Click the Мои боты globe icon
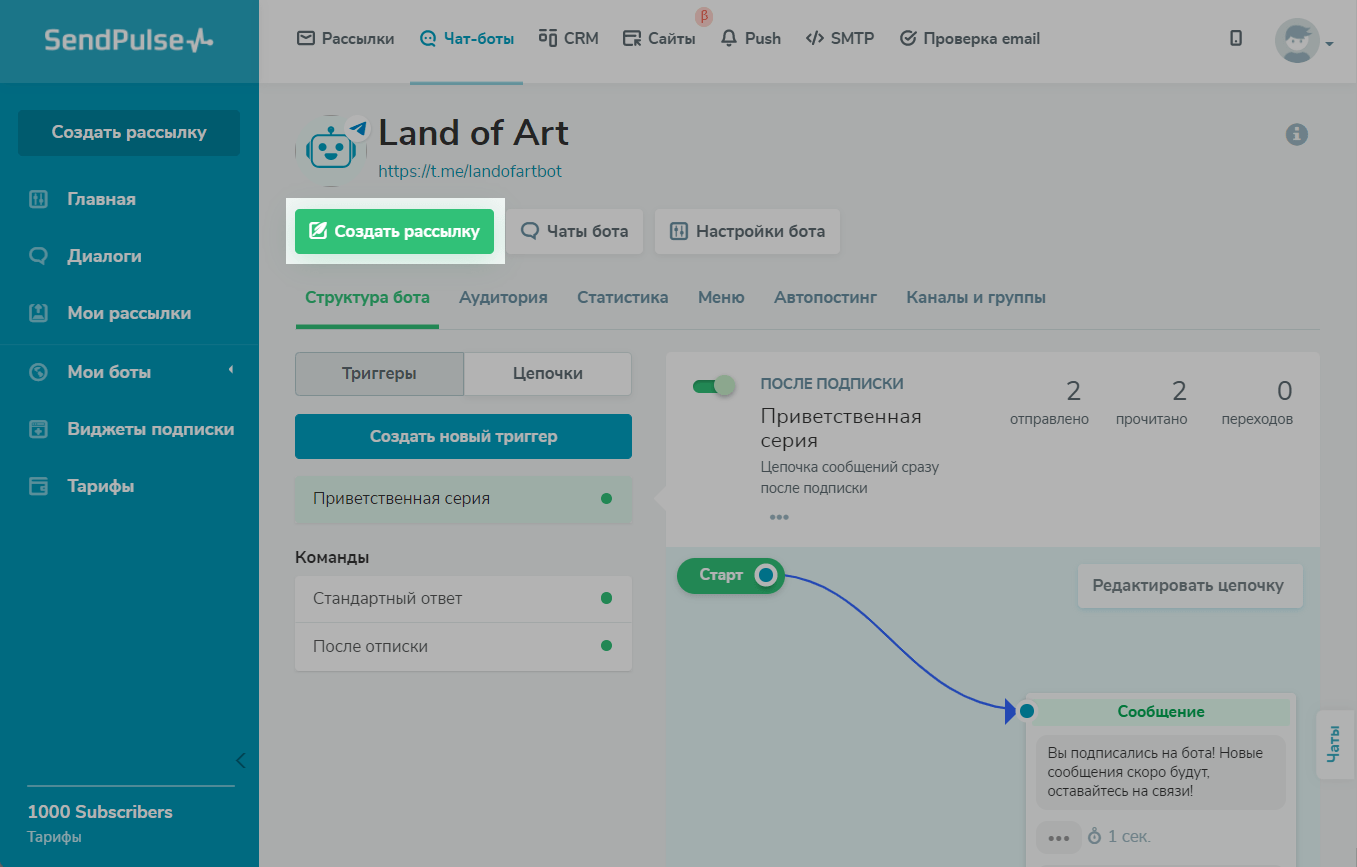The height and width of the screenshot is (867, 1357). [x=38, y=372]
